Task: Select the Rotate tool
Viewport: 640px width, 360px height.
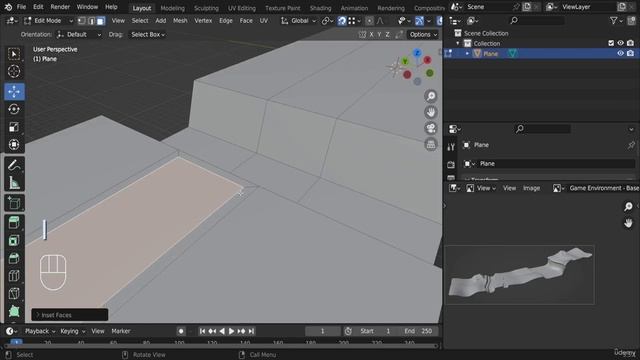Action: 14,109
